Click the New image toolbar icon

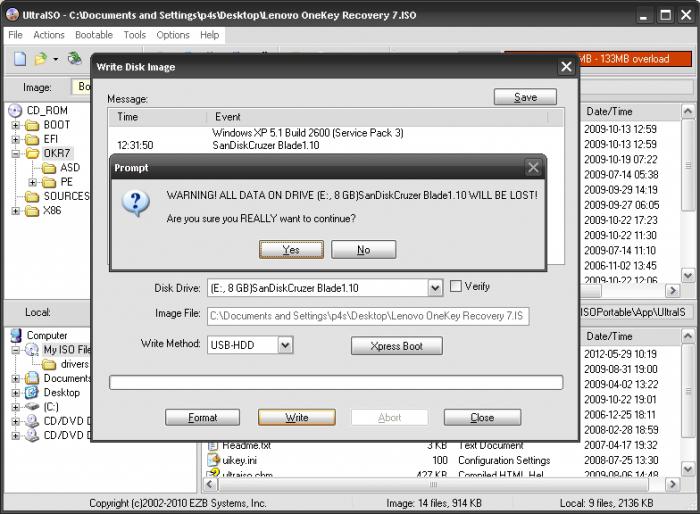(21, 60)
